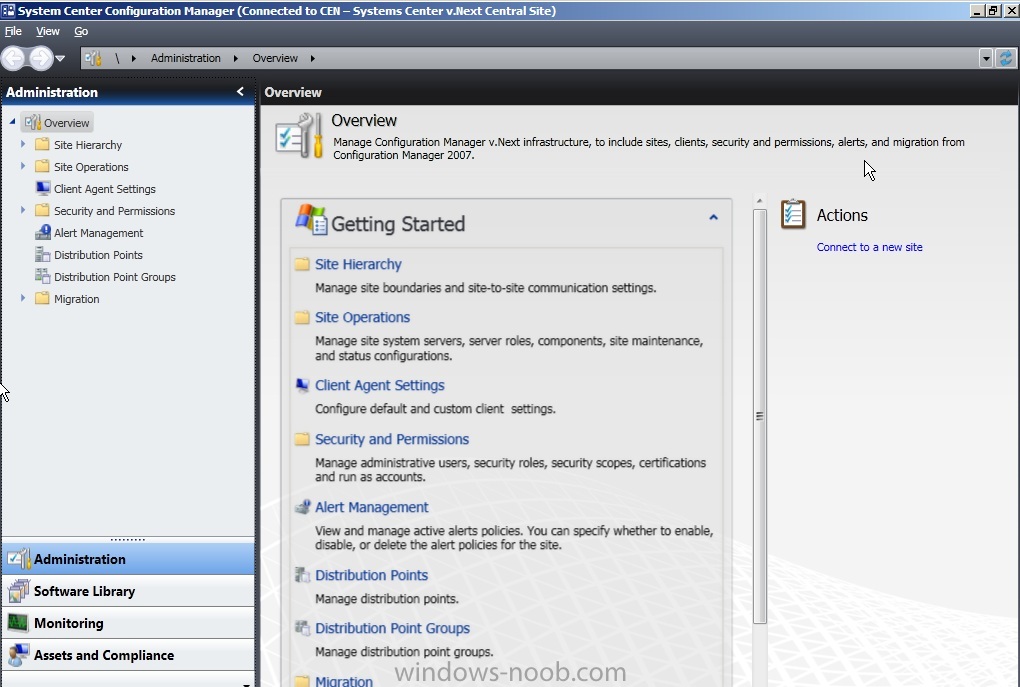
Task: Click the Administration workspace icon
Action: [x=19, y=559]
